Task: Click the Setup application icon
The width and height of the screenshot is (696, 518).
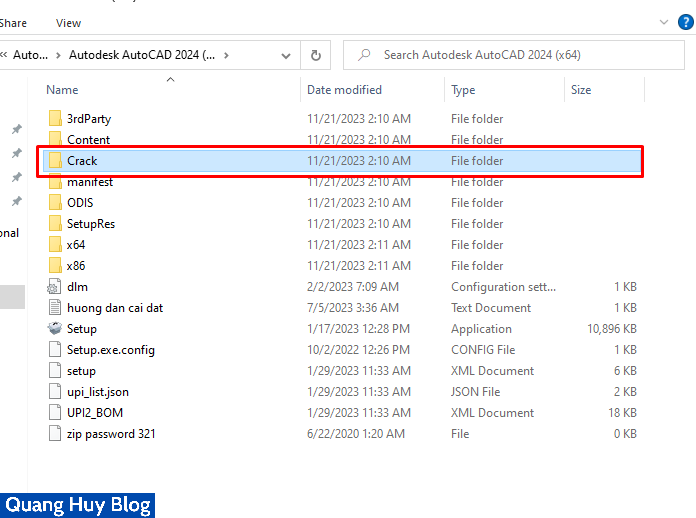Action: point(55,329)
